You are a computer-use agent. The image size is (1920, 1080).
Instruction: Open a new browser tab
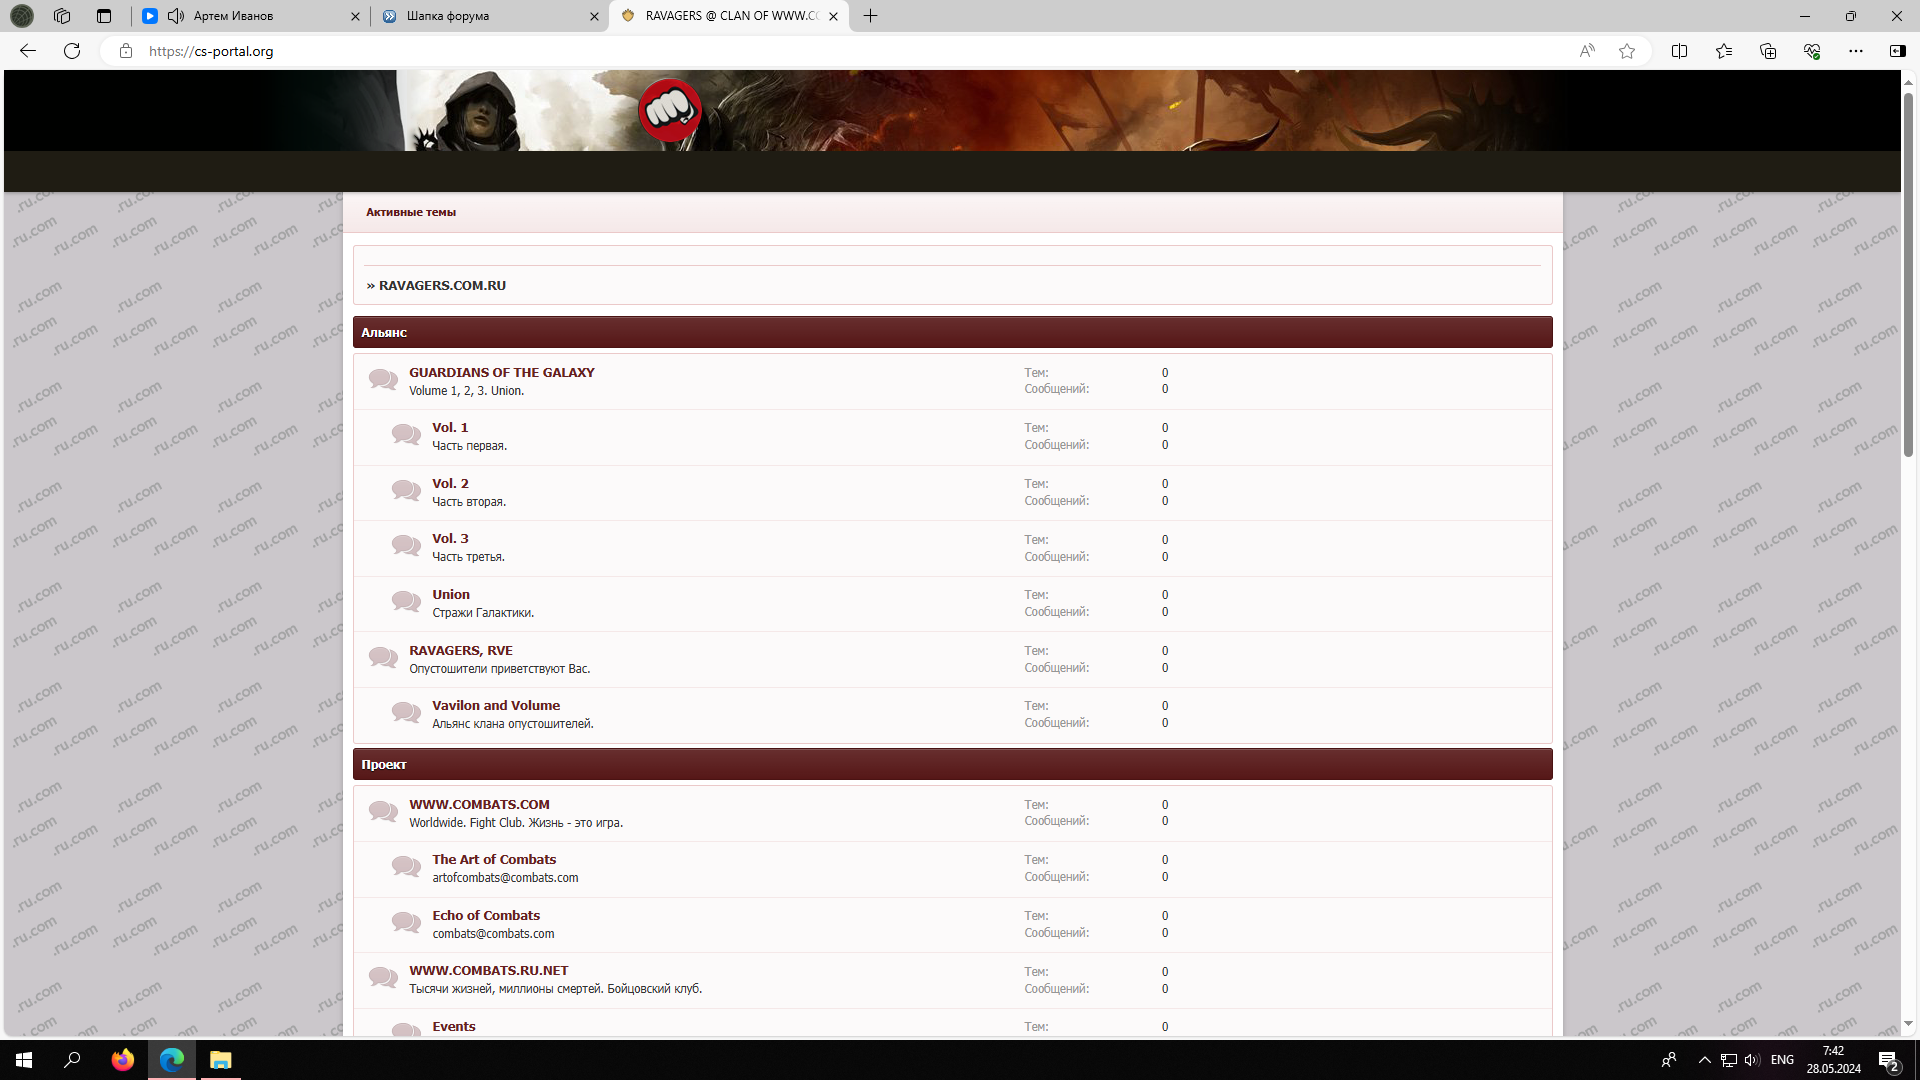tap(870, 16)
